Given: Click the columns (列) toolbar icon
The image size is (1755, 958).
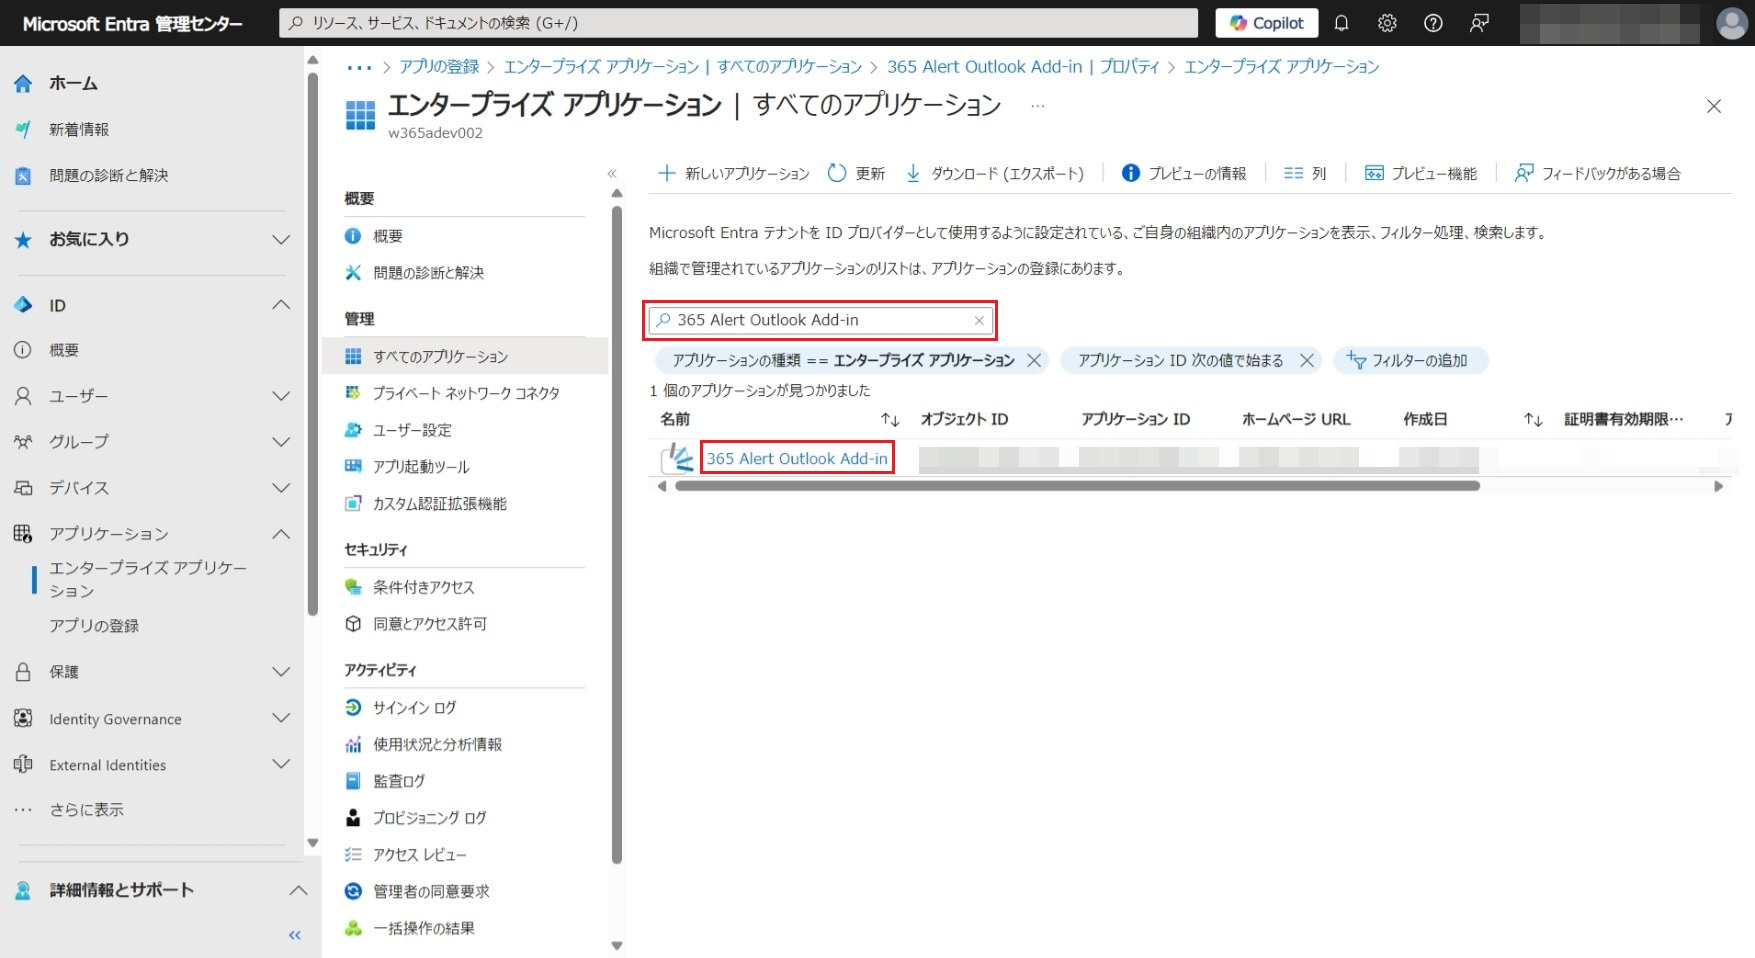Looking at the screenshot, I should [x=1293, y=173].
